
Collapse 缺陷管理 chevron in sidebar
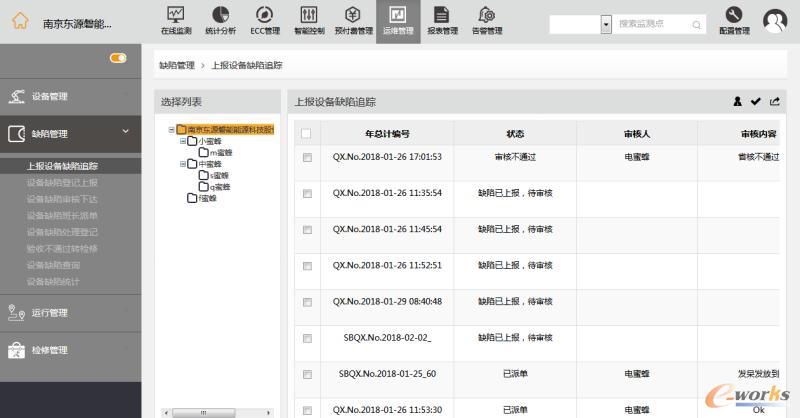point(126,132)
